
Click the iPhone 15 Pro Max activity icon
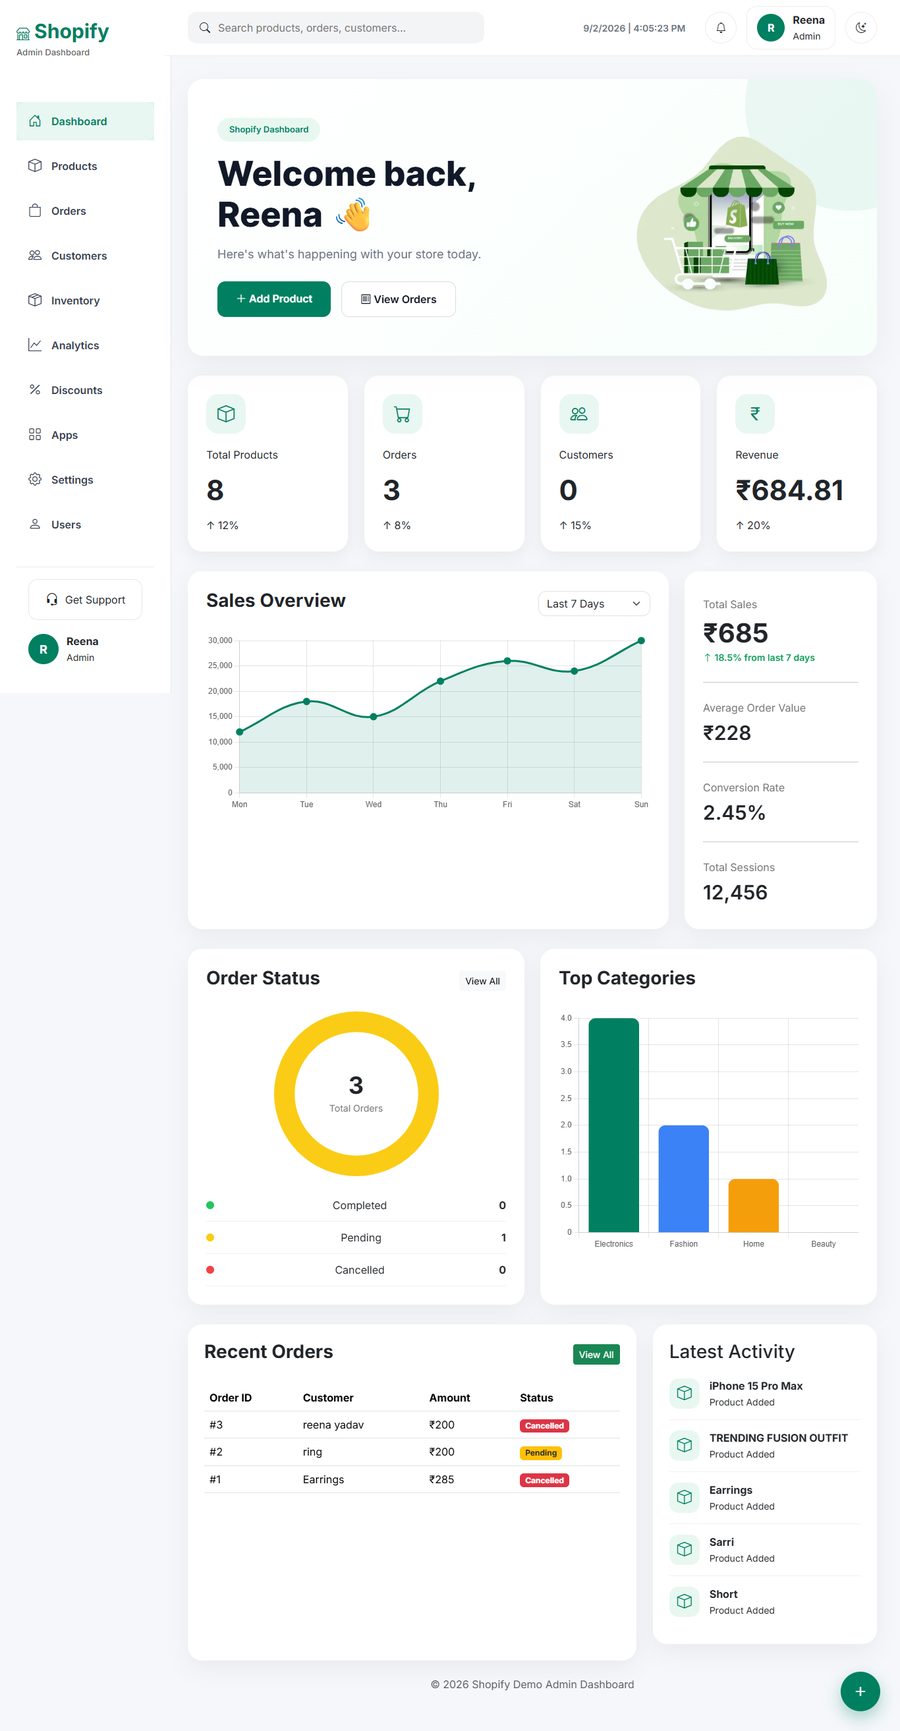(x=685, y=1393)
